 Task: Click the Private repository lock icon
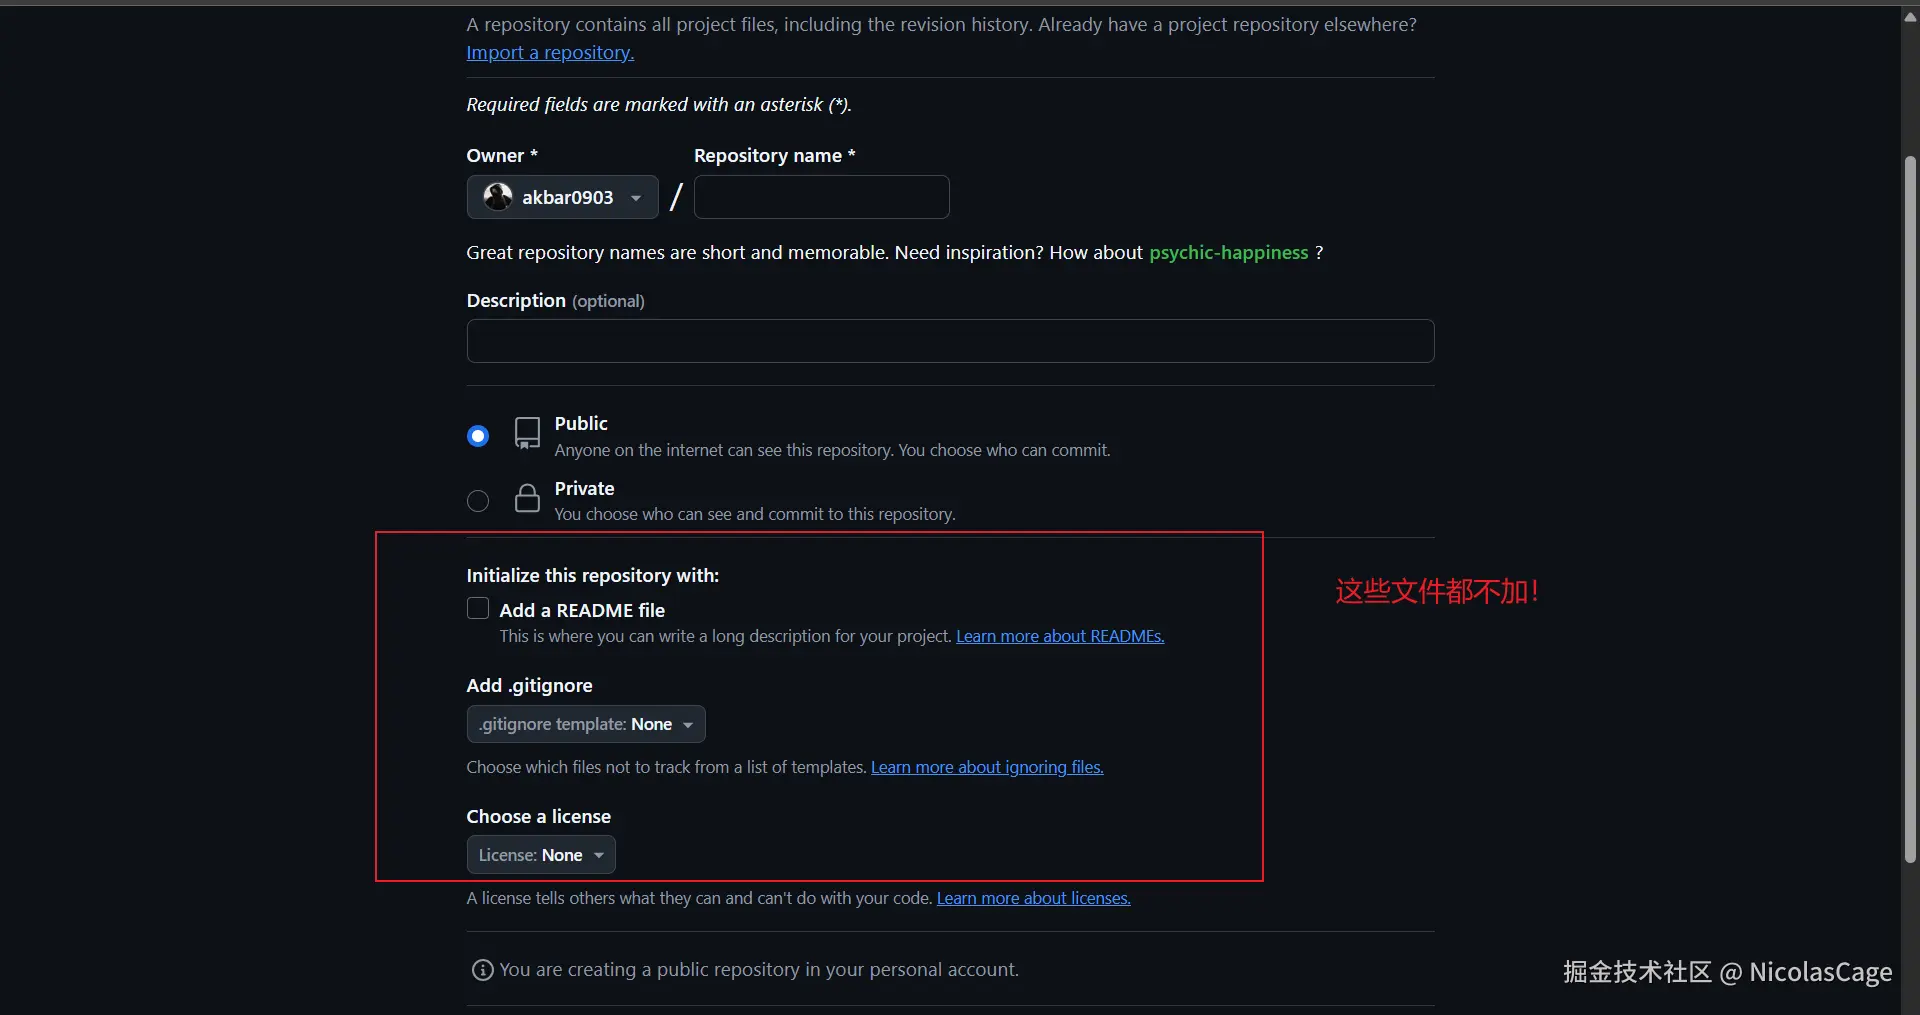pyautogui.click(x=527, y=497)
